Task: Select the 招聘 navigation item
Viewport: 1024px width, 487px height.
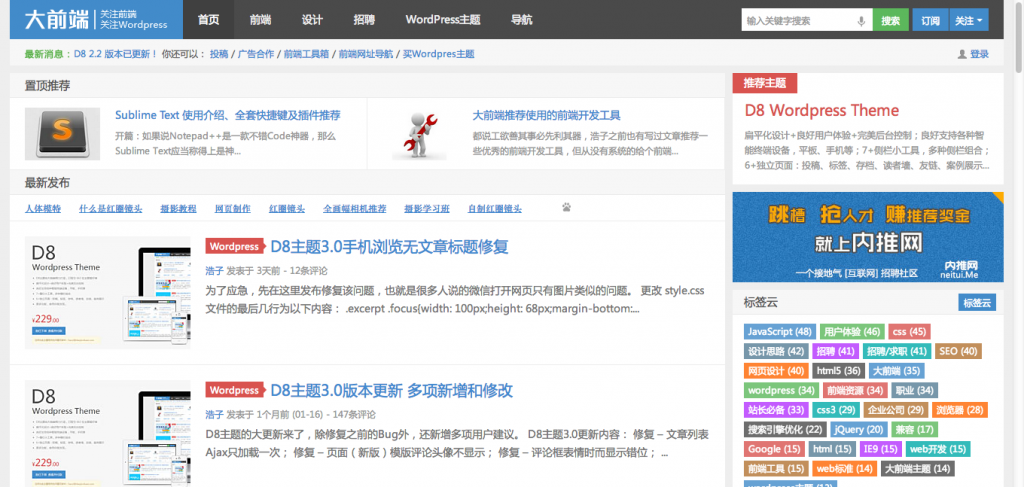Action: coord(364,20)
